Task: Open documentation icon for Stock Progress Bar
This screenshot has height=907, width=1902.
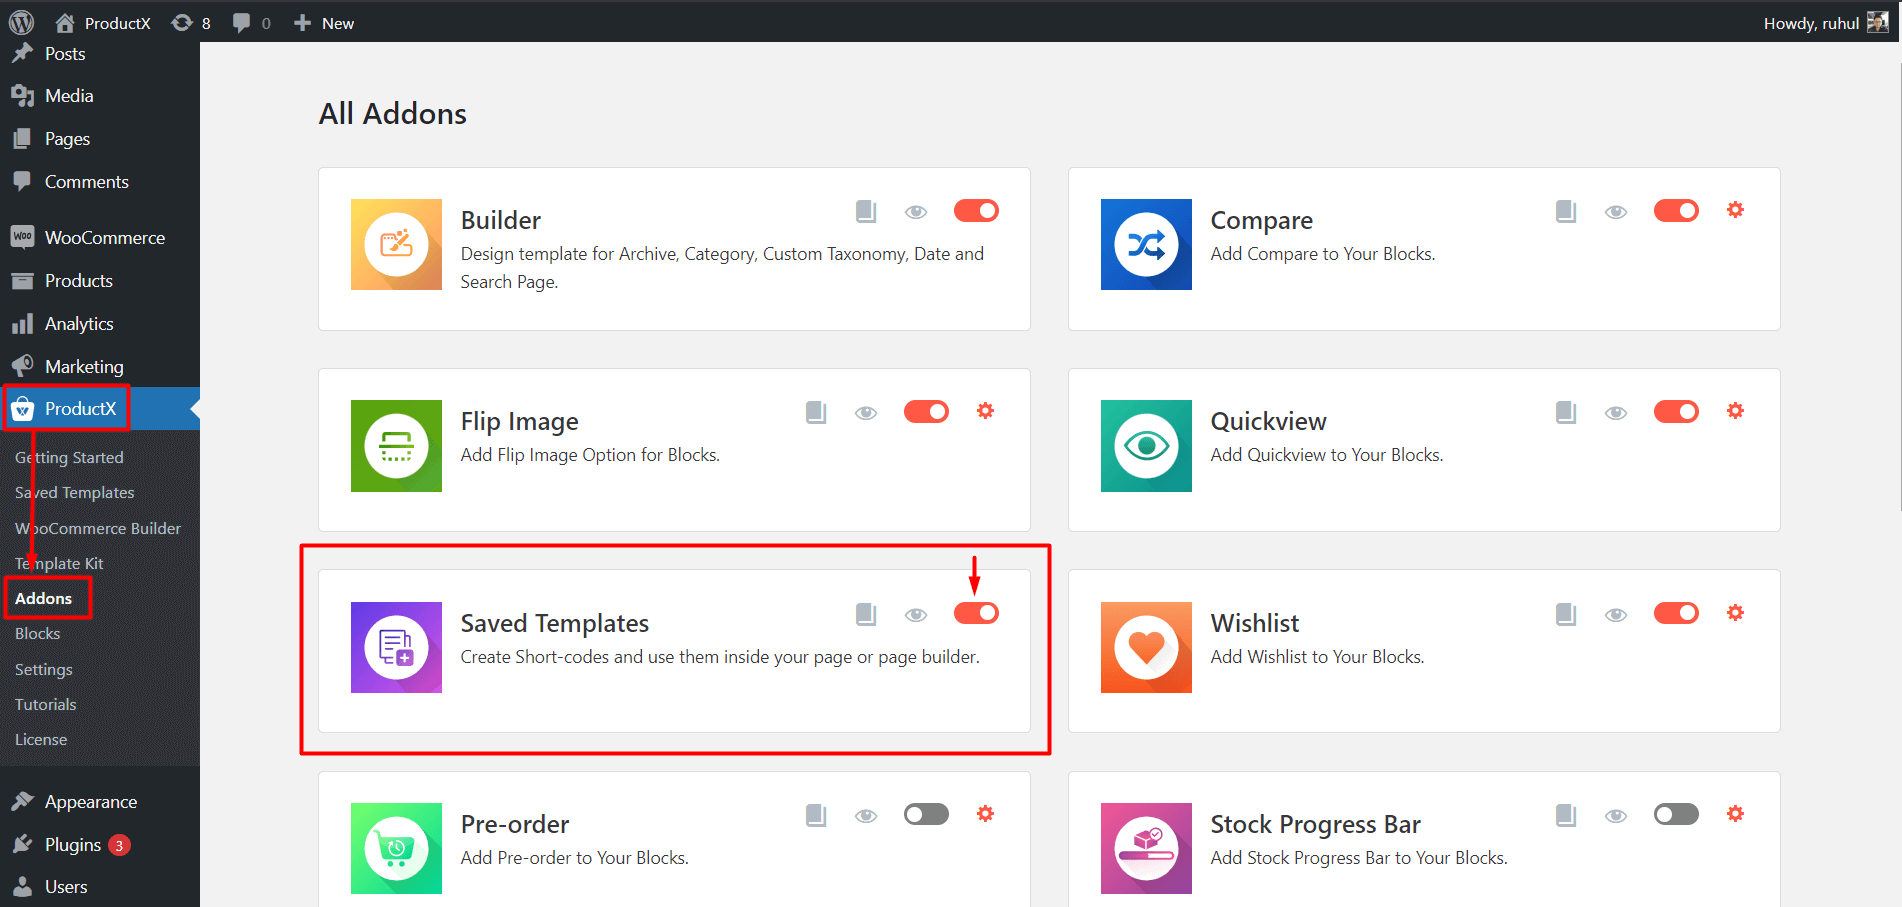Action: 1566,815
